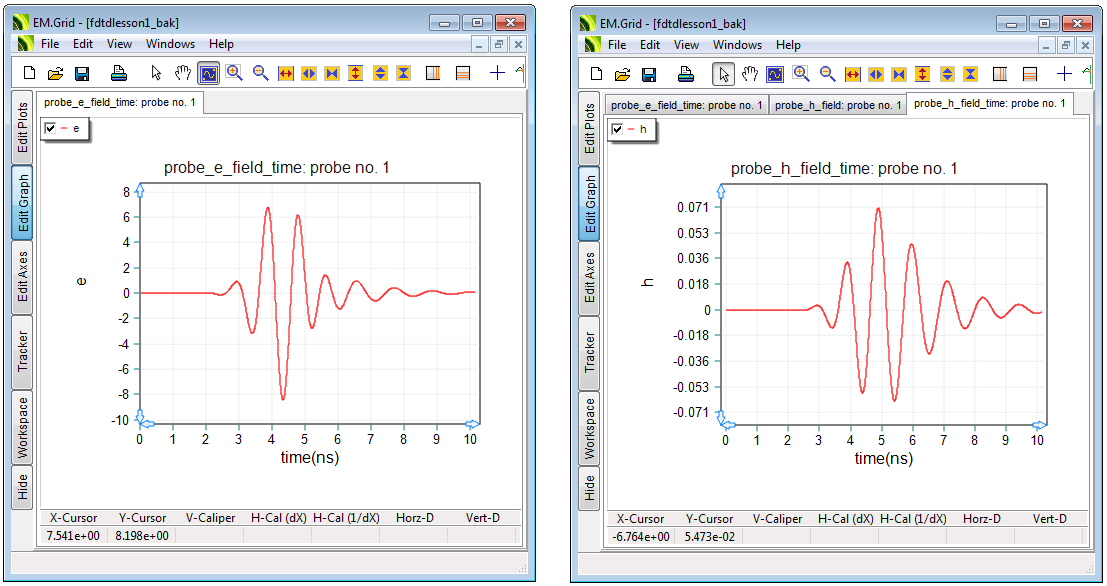Open file via folder icon in right window
The height and width of the screenshot is (586, 1107).
(622, 74)
